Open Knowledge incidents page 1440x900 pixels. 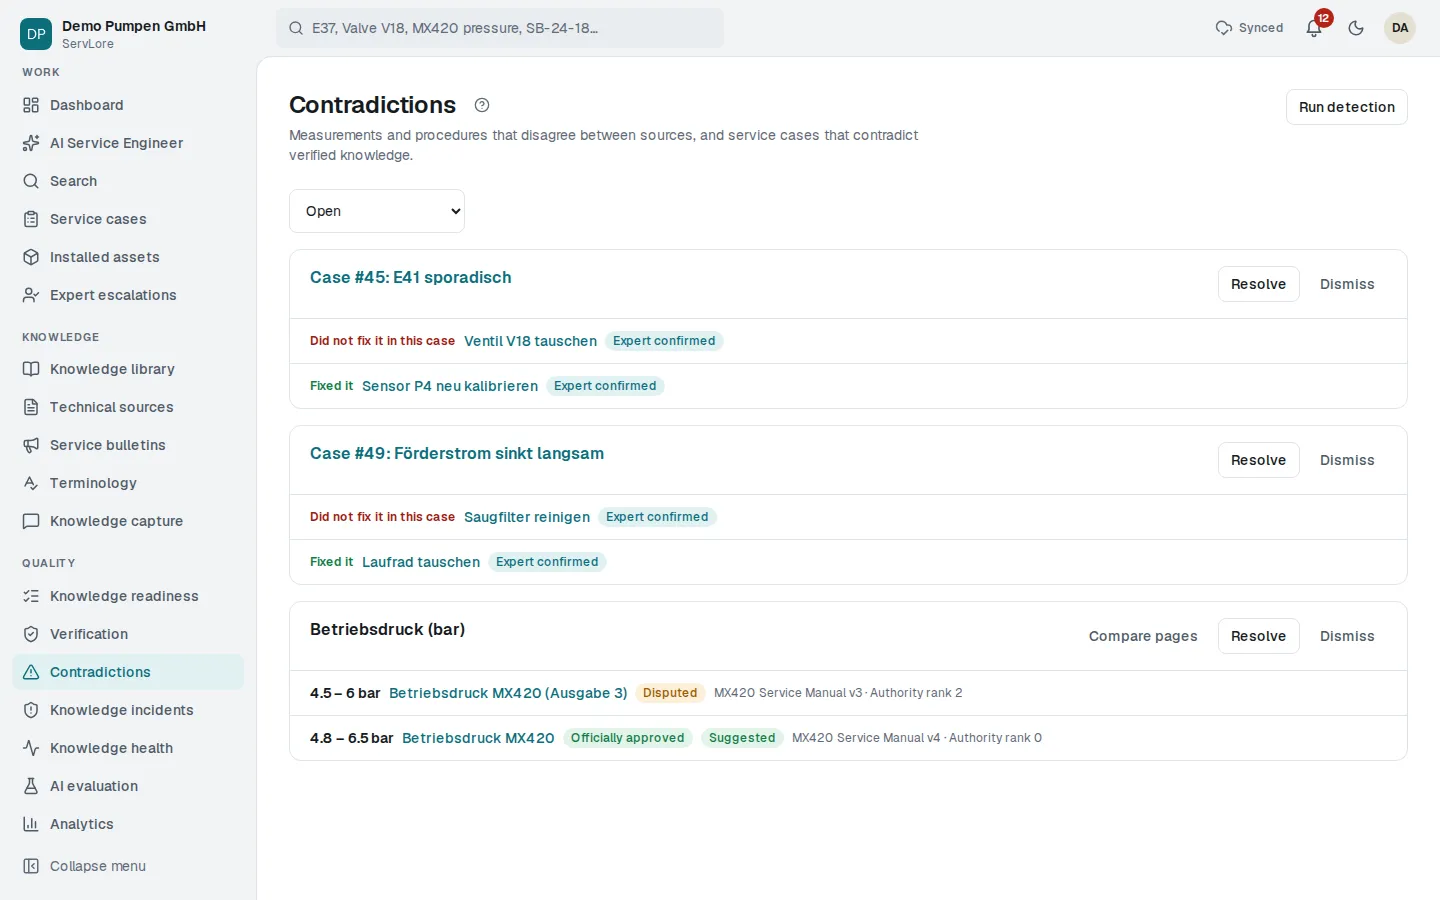click(128, 710)
